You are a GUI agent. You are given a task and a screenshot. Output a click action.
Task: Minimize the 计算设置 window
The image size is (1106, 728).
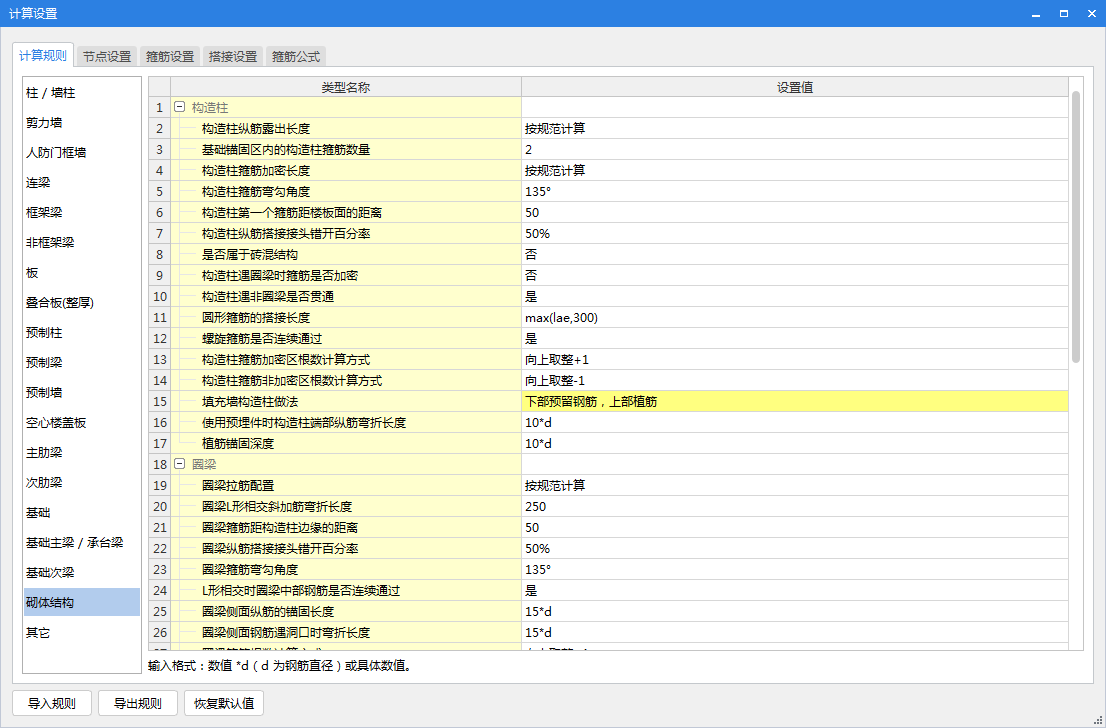[x=1036, y=13]
